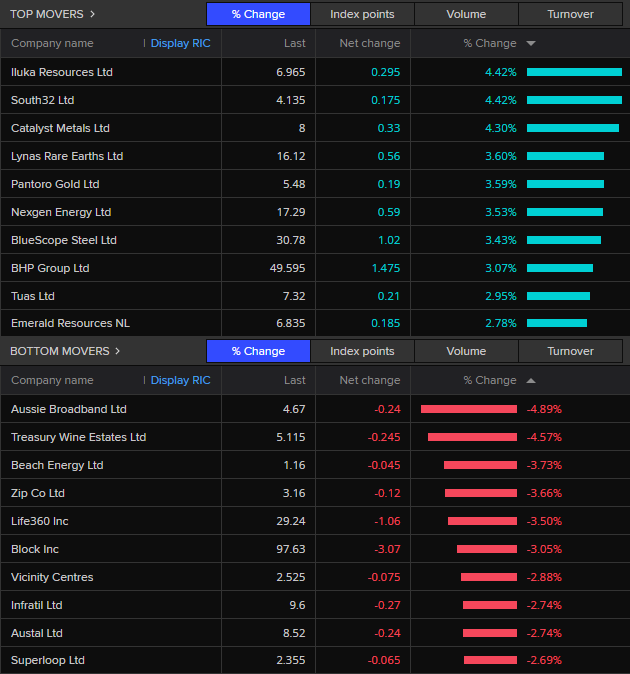
Task: Open the Turnover tab in Top Movers
Action: pyautogui.click(x=570, y=14)
